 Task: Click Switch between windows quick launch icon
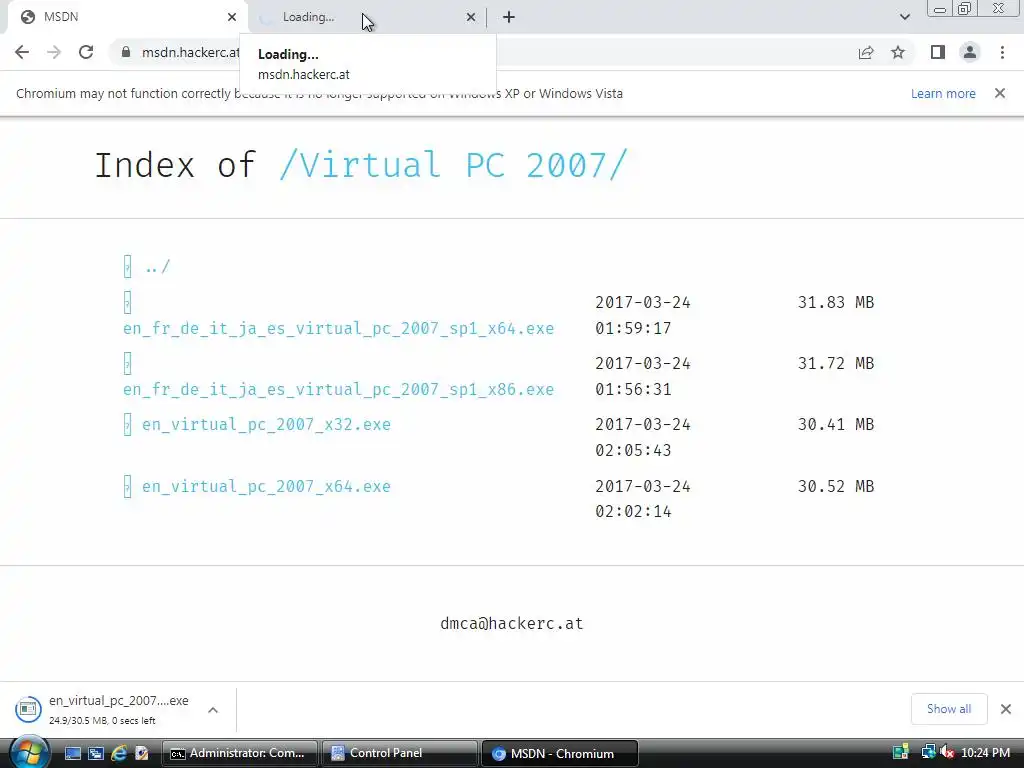coord(95,754)
